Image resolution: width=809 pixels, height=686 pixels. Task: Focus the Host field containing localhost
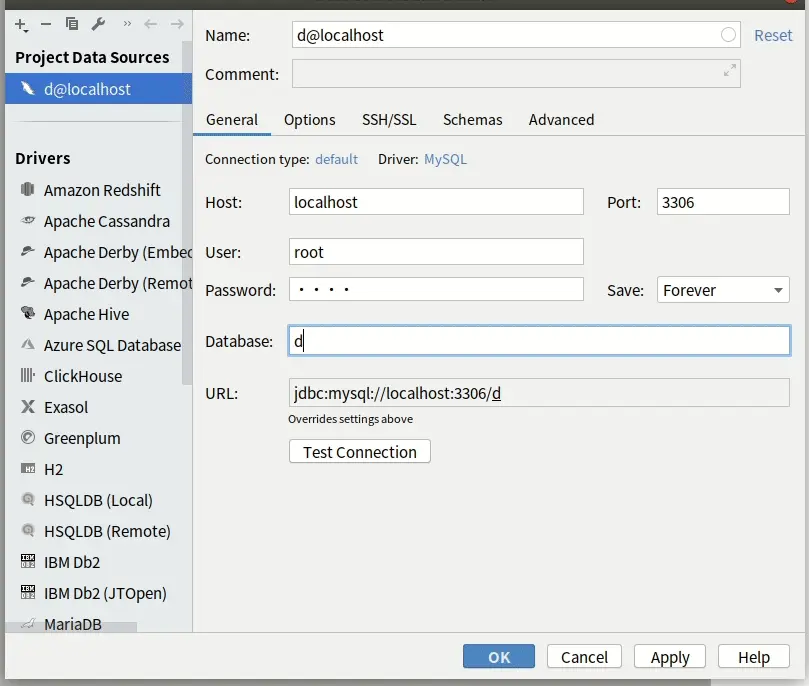[x=436, y=202]
